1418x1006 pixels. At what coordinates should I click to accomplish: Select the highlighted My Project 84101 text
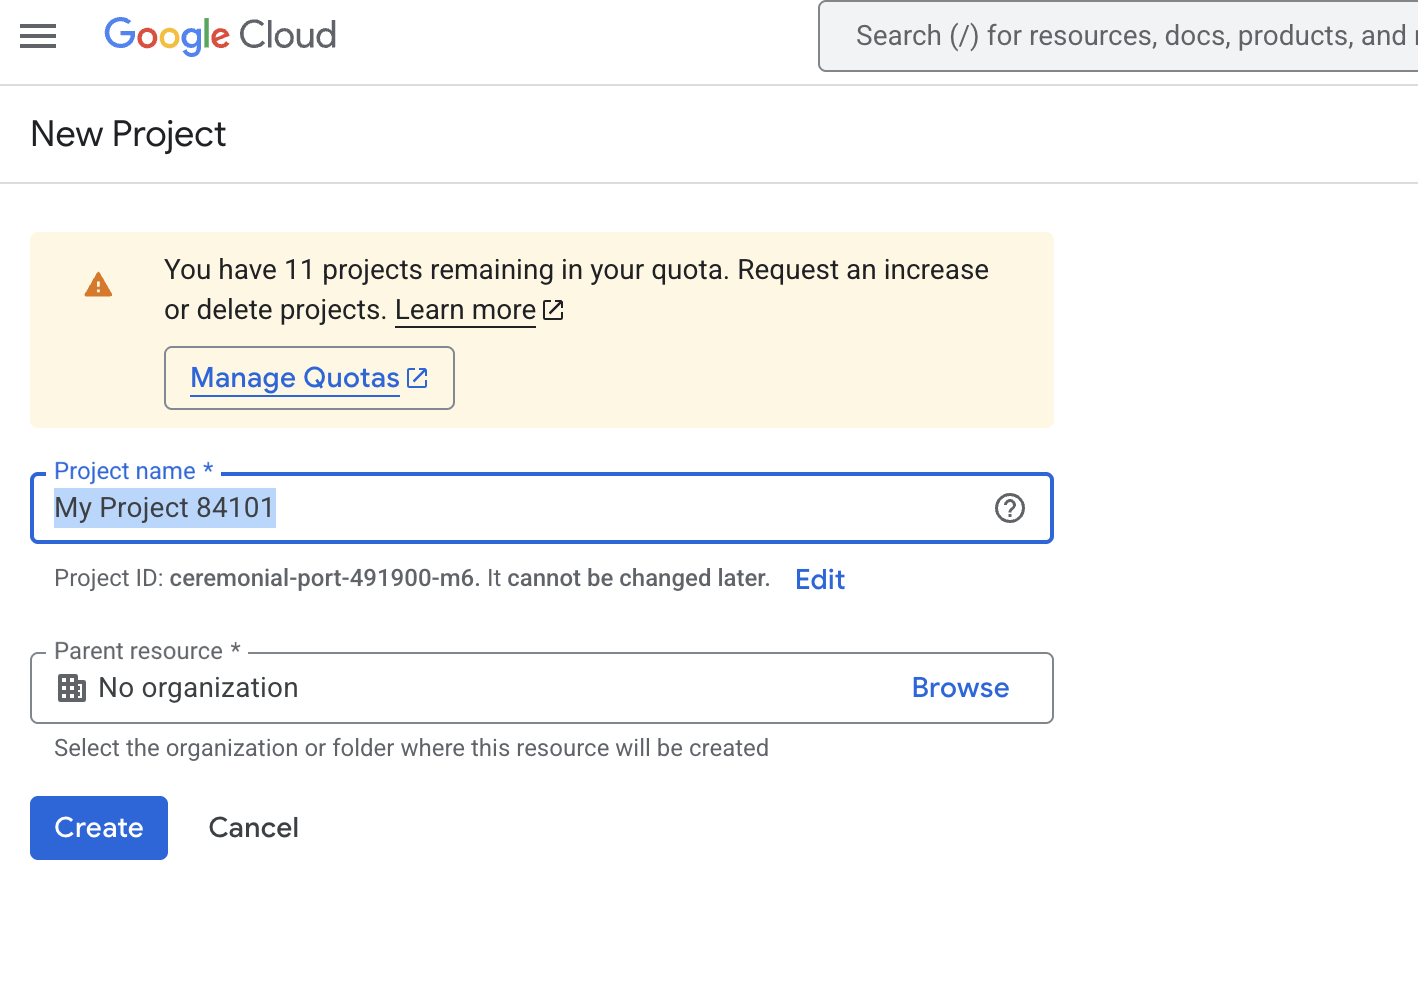pyautogui.click(x=164, y=508)
